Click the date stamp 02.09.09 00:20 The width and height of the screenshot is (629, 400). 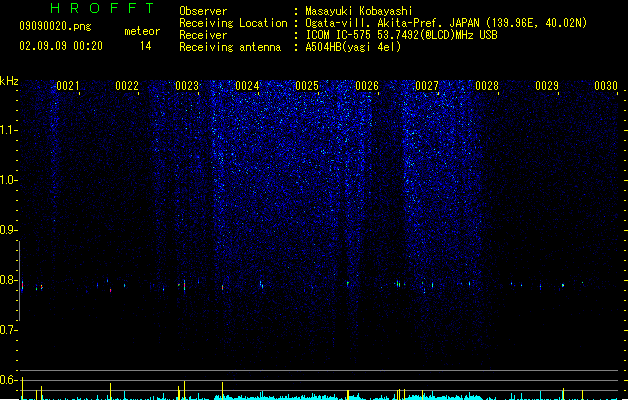[x=61, y=46]
